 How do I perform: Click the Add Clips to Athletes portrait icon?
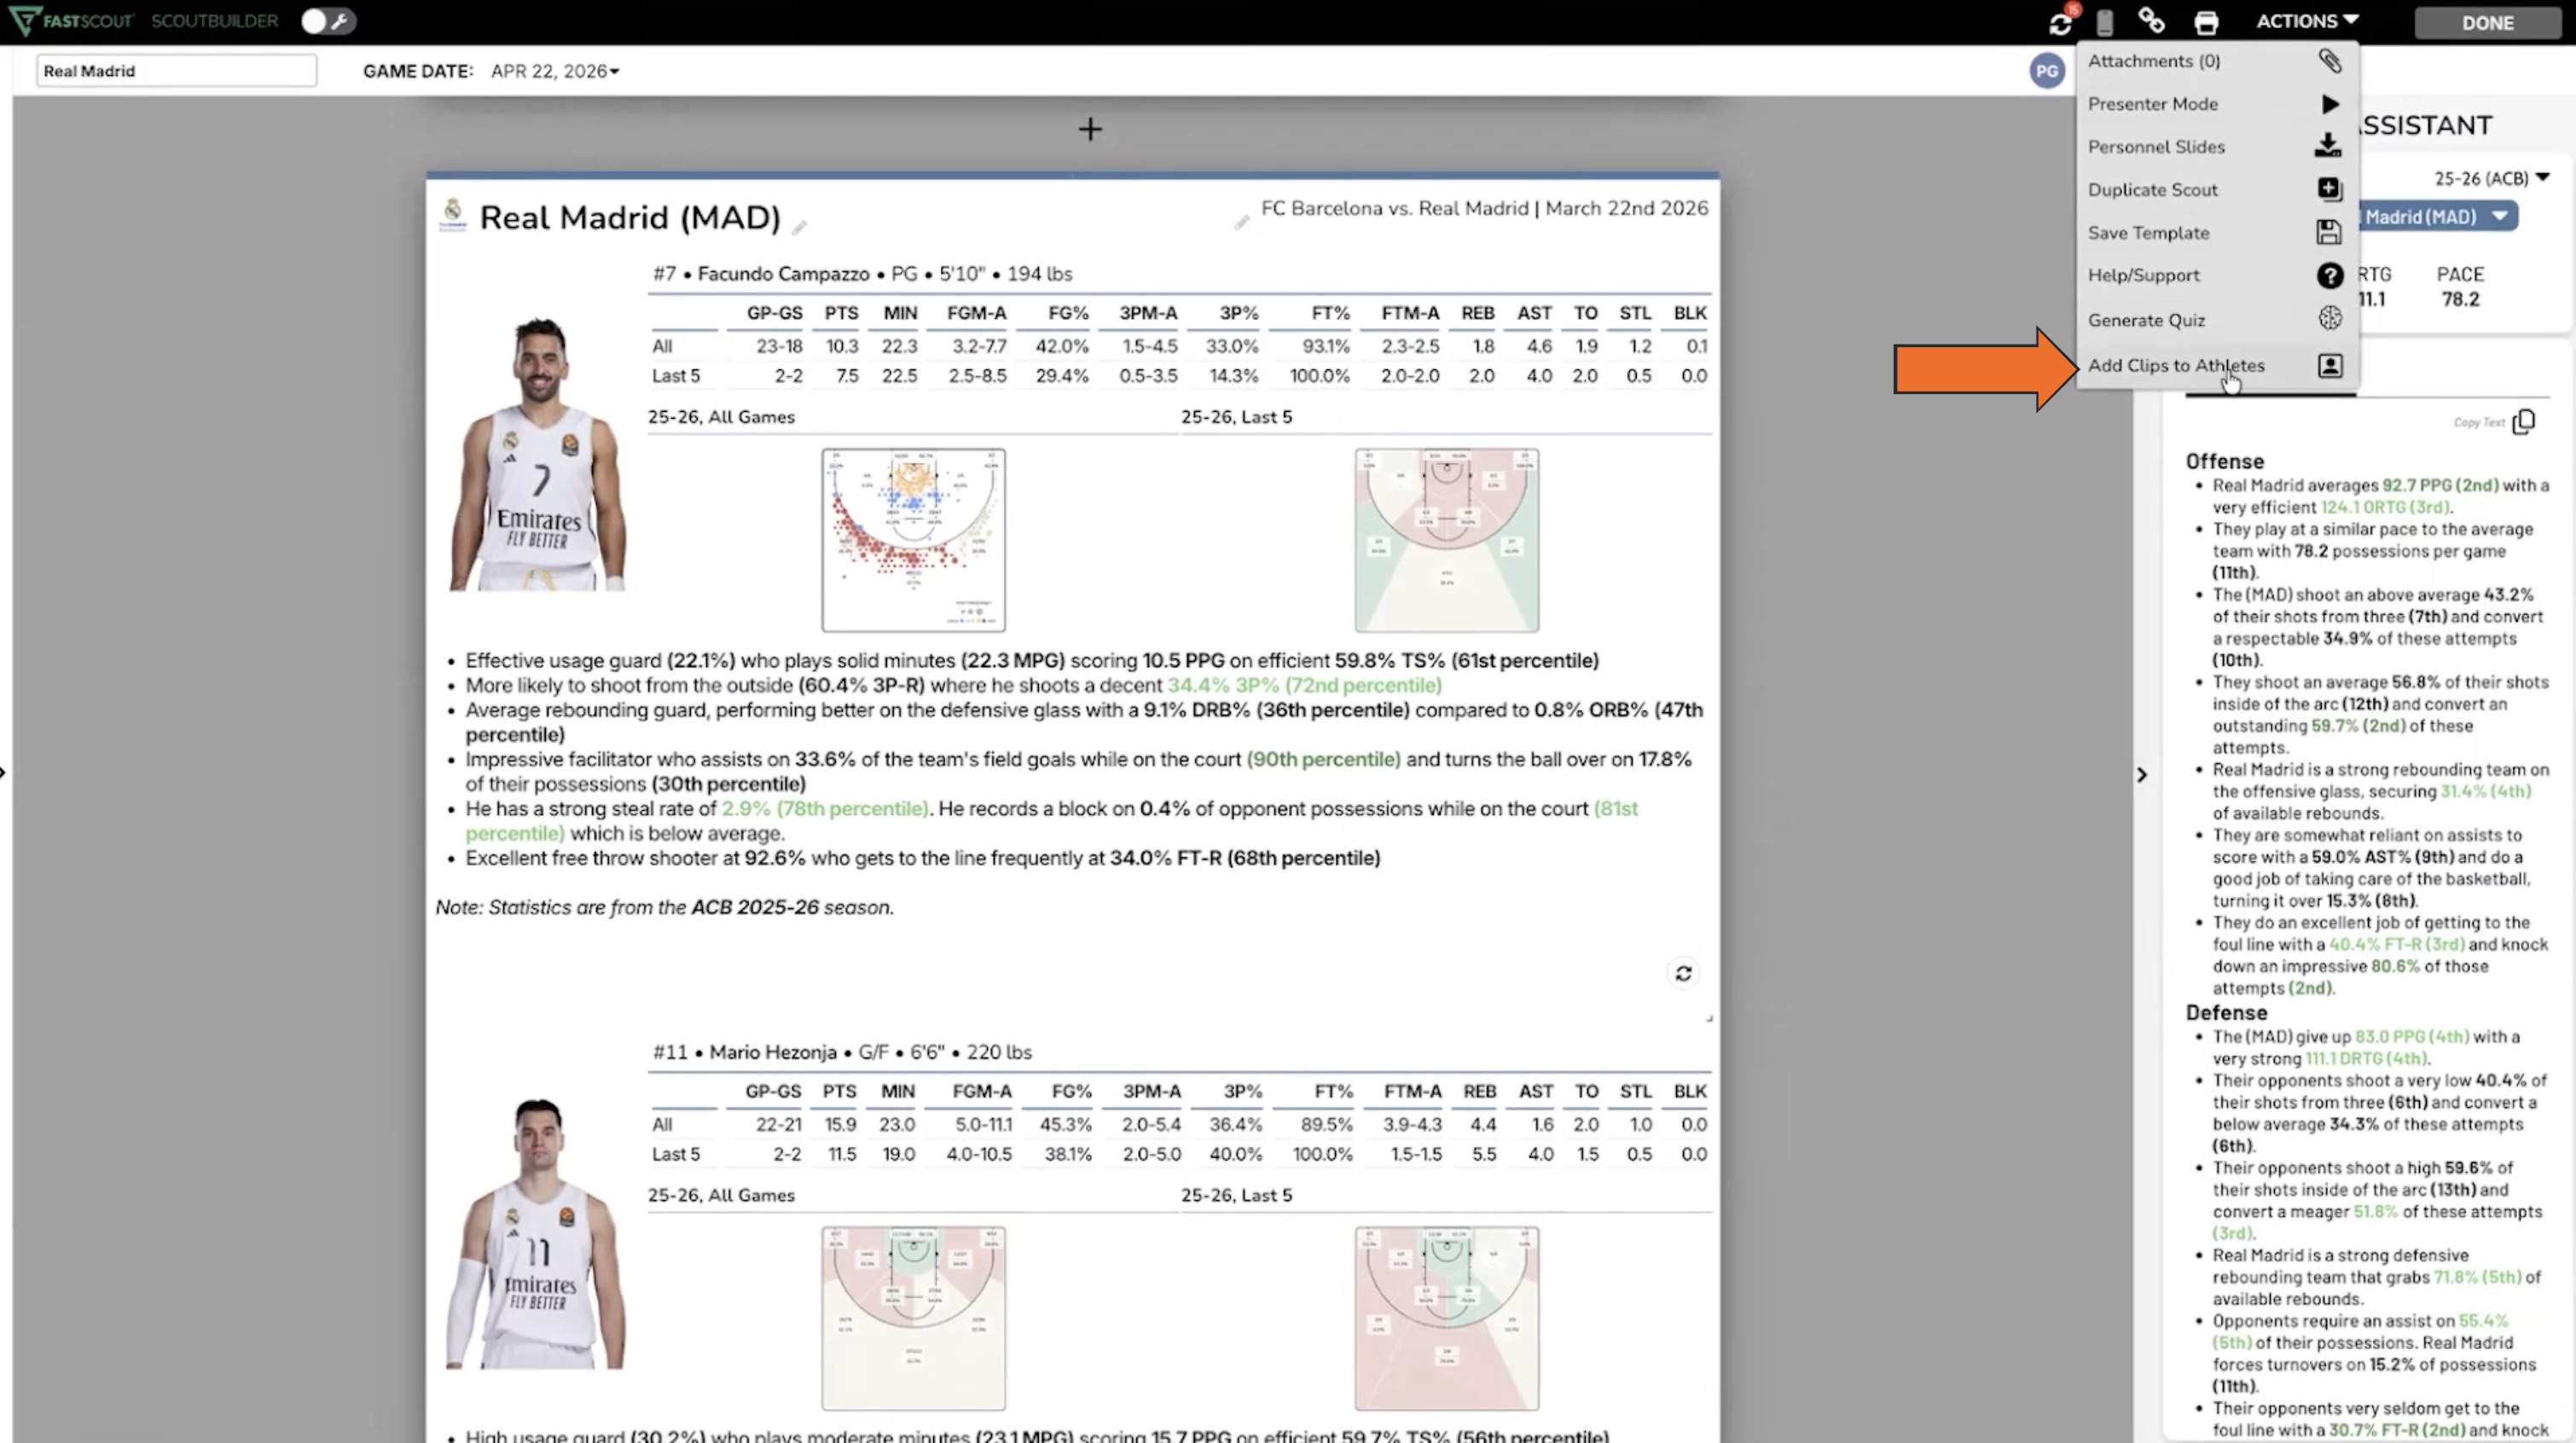[x=2330, y=366]
